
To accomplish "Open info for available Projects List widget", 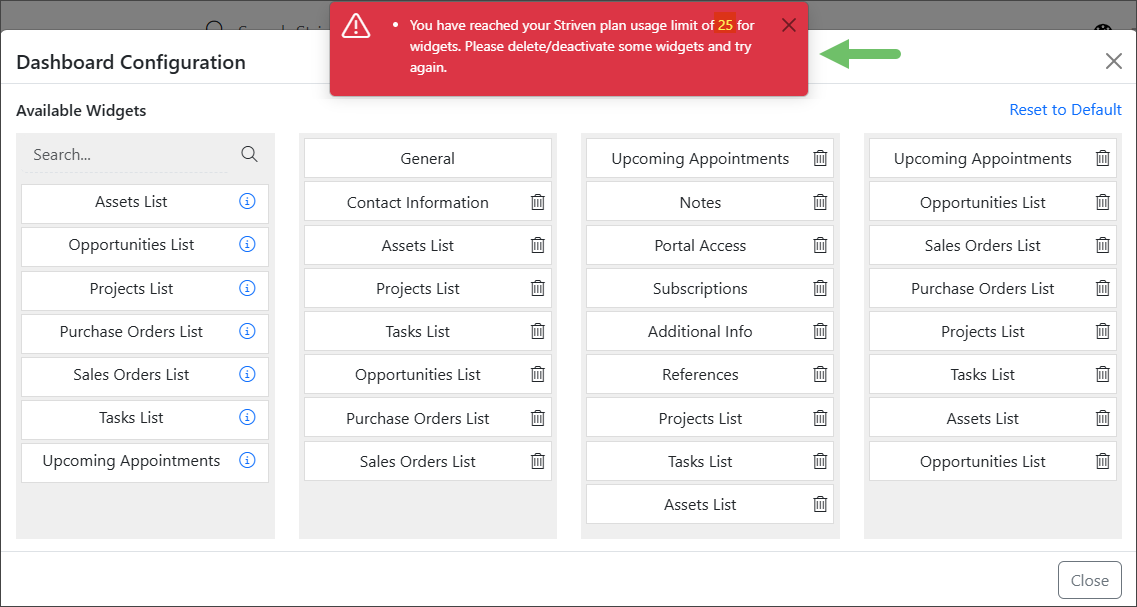I will click(247, 288).
